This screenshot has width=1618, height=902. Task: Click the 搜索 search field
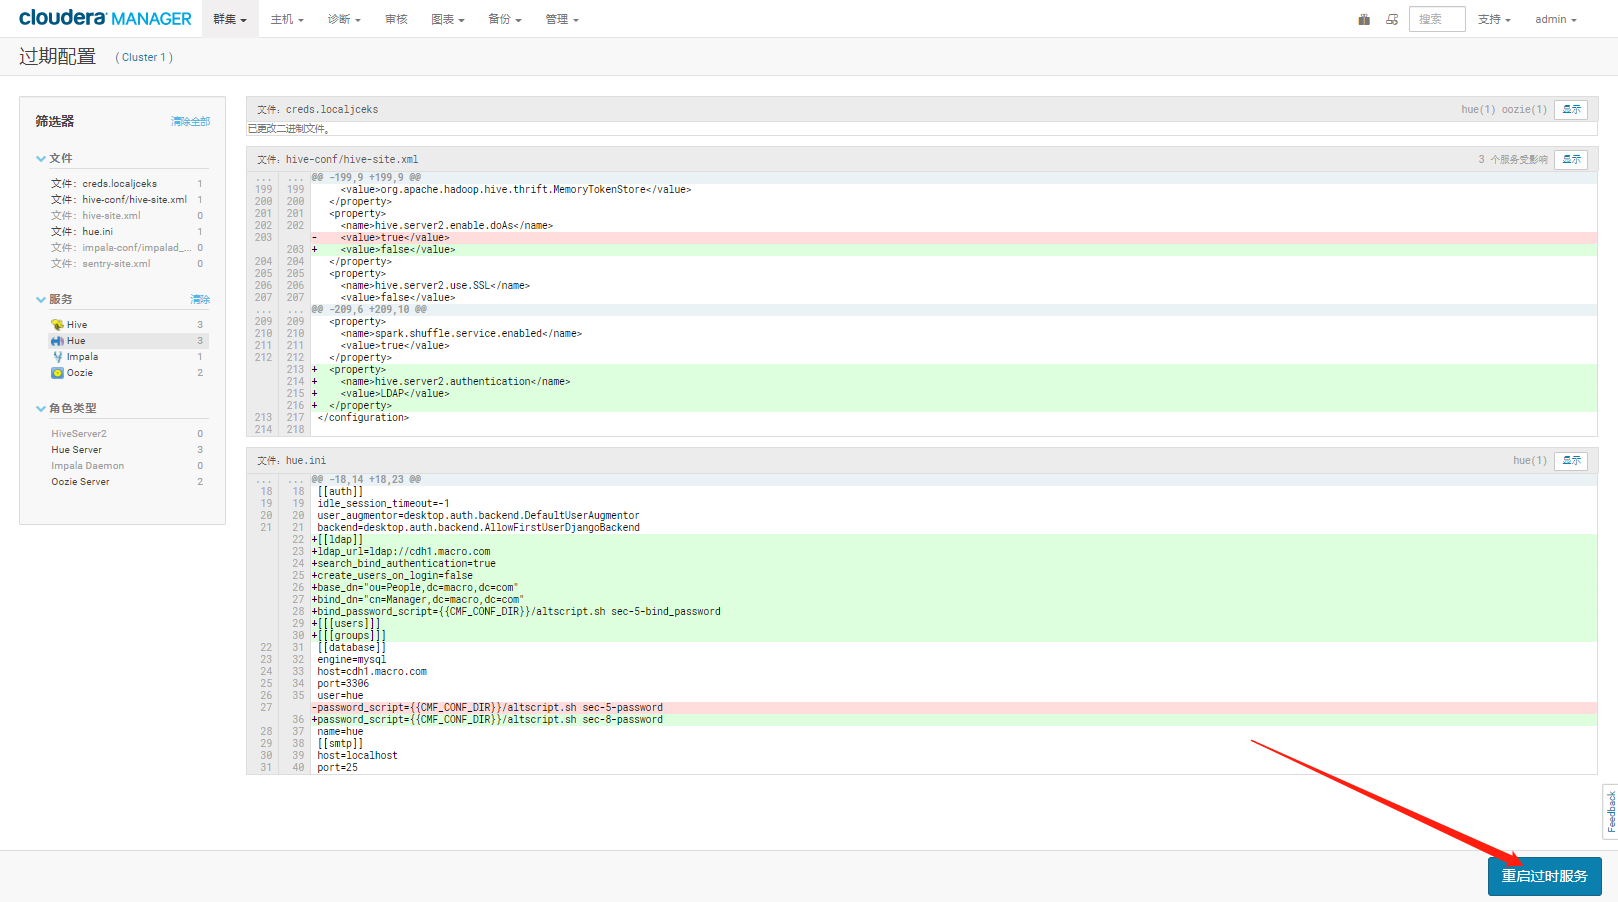coord(1437,19)
